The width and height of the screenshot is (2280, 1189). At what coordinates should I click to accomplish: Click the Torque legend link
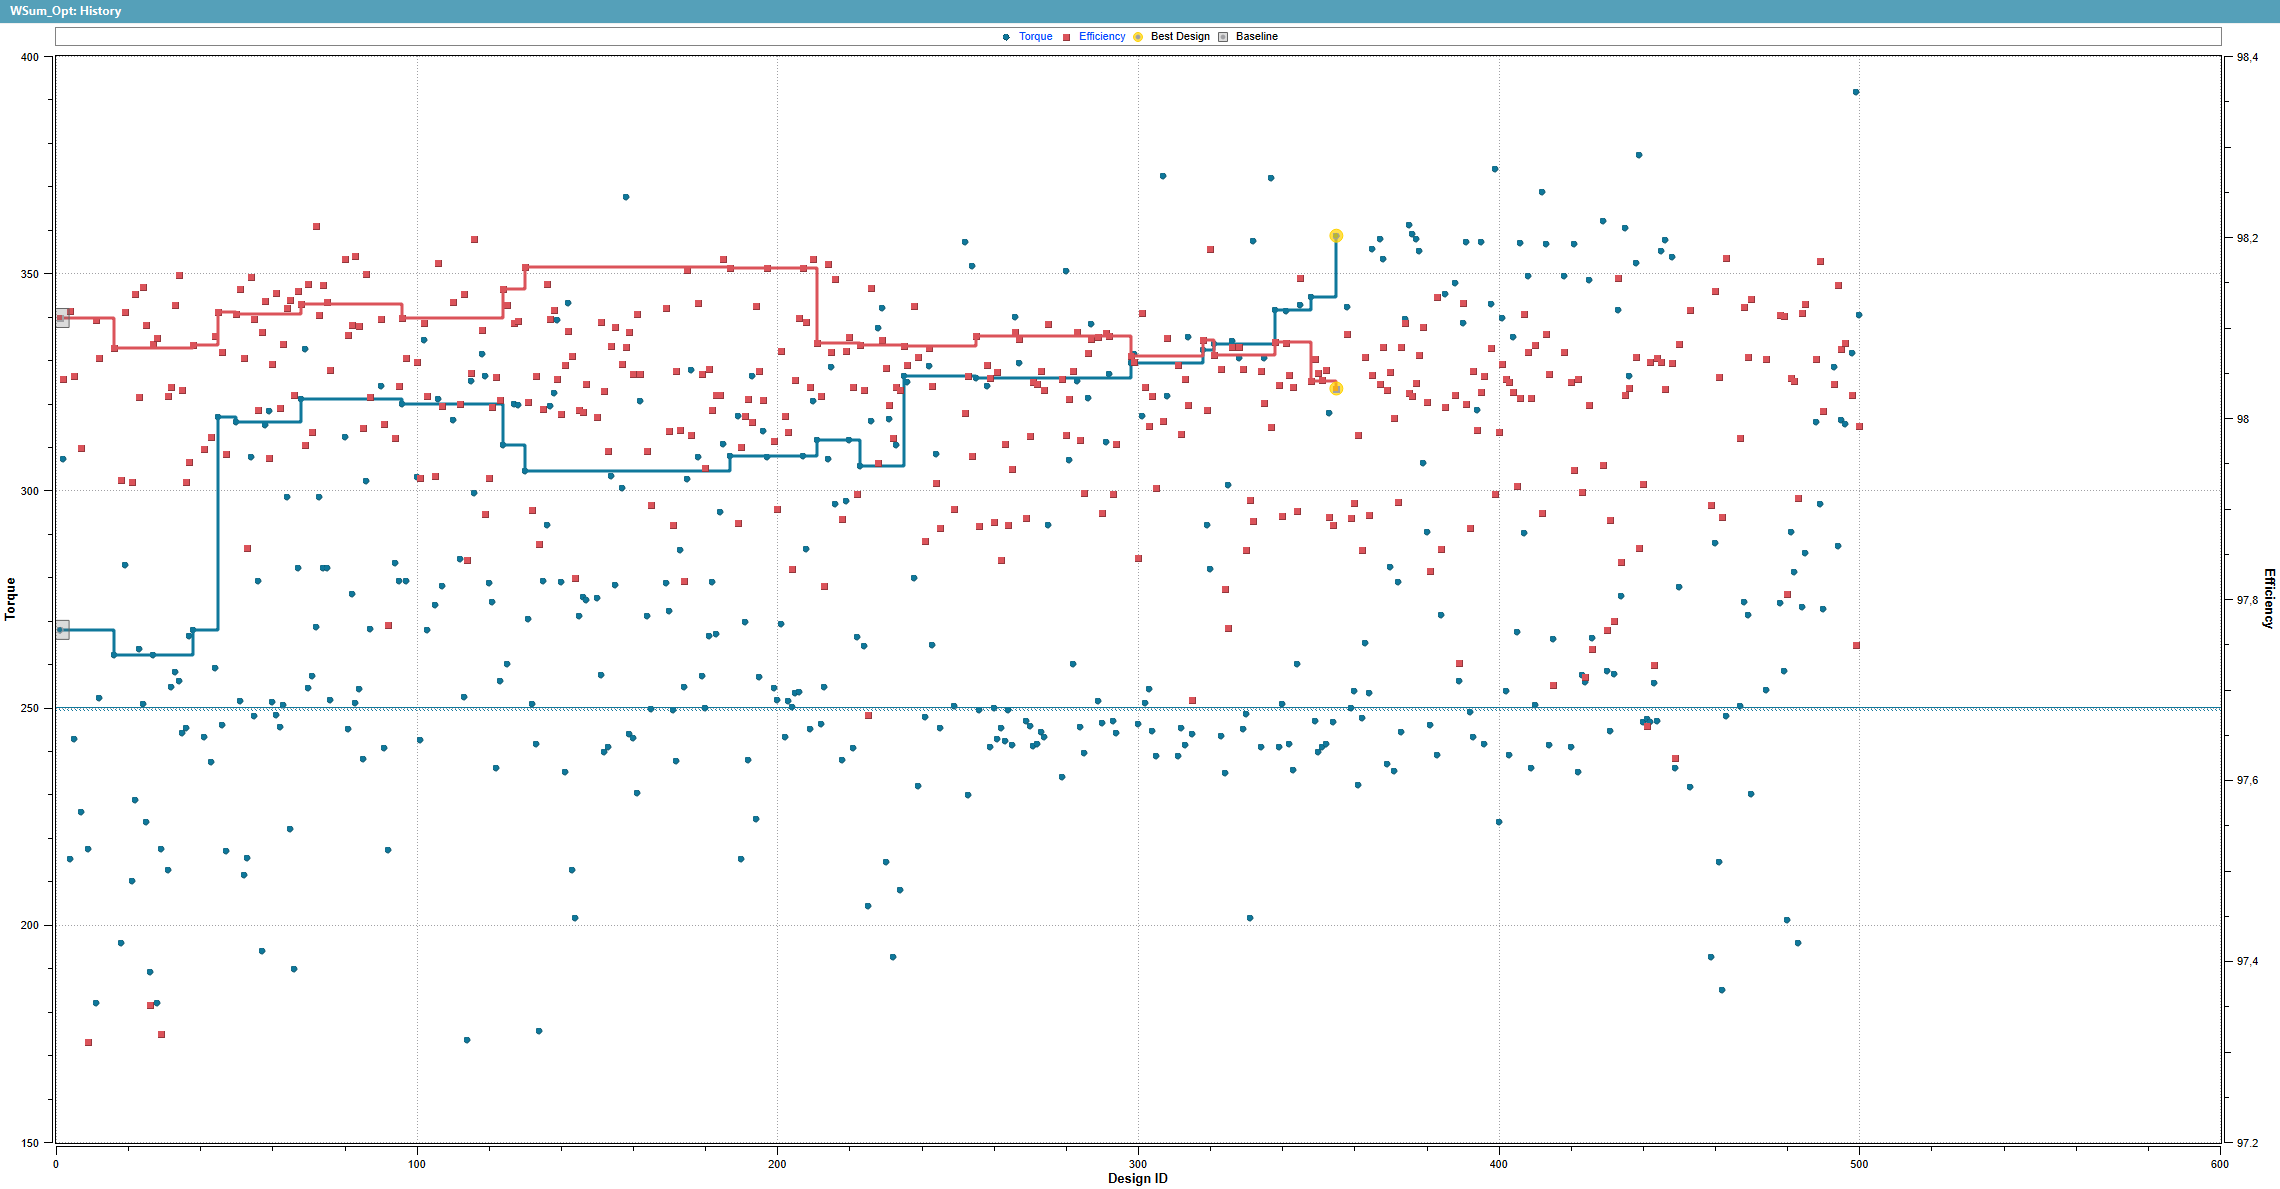tap(1035, 37)
